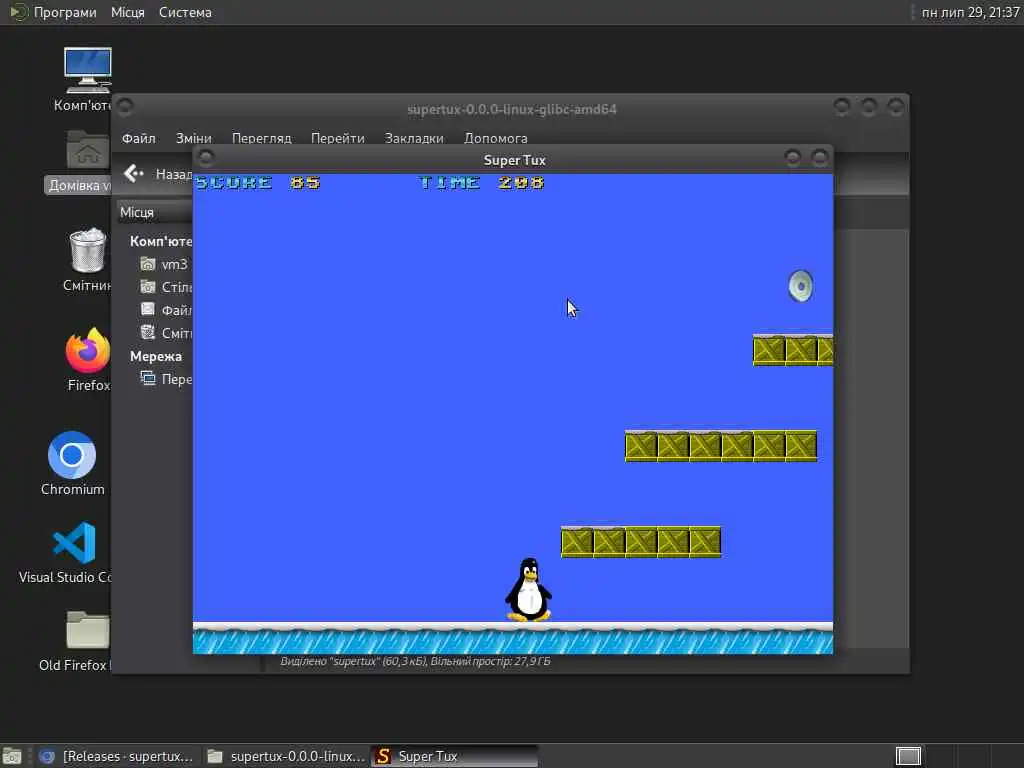Viewport: 1024px width, 768px height.
Task: Click the Super Tux window menu button
Action: click(x=206, y=157)
